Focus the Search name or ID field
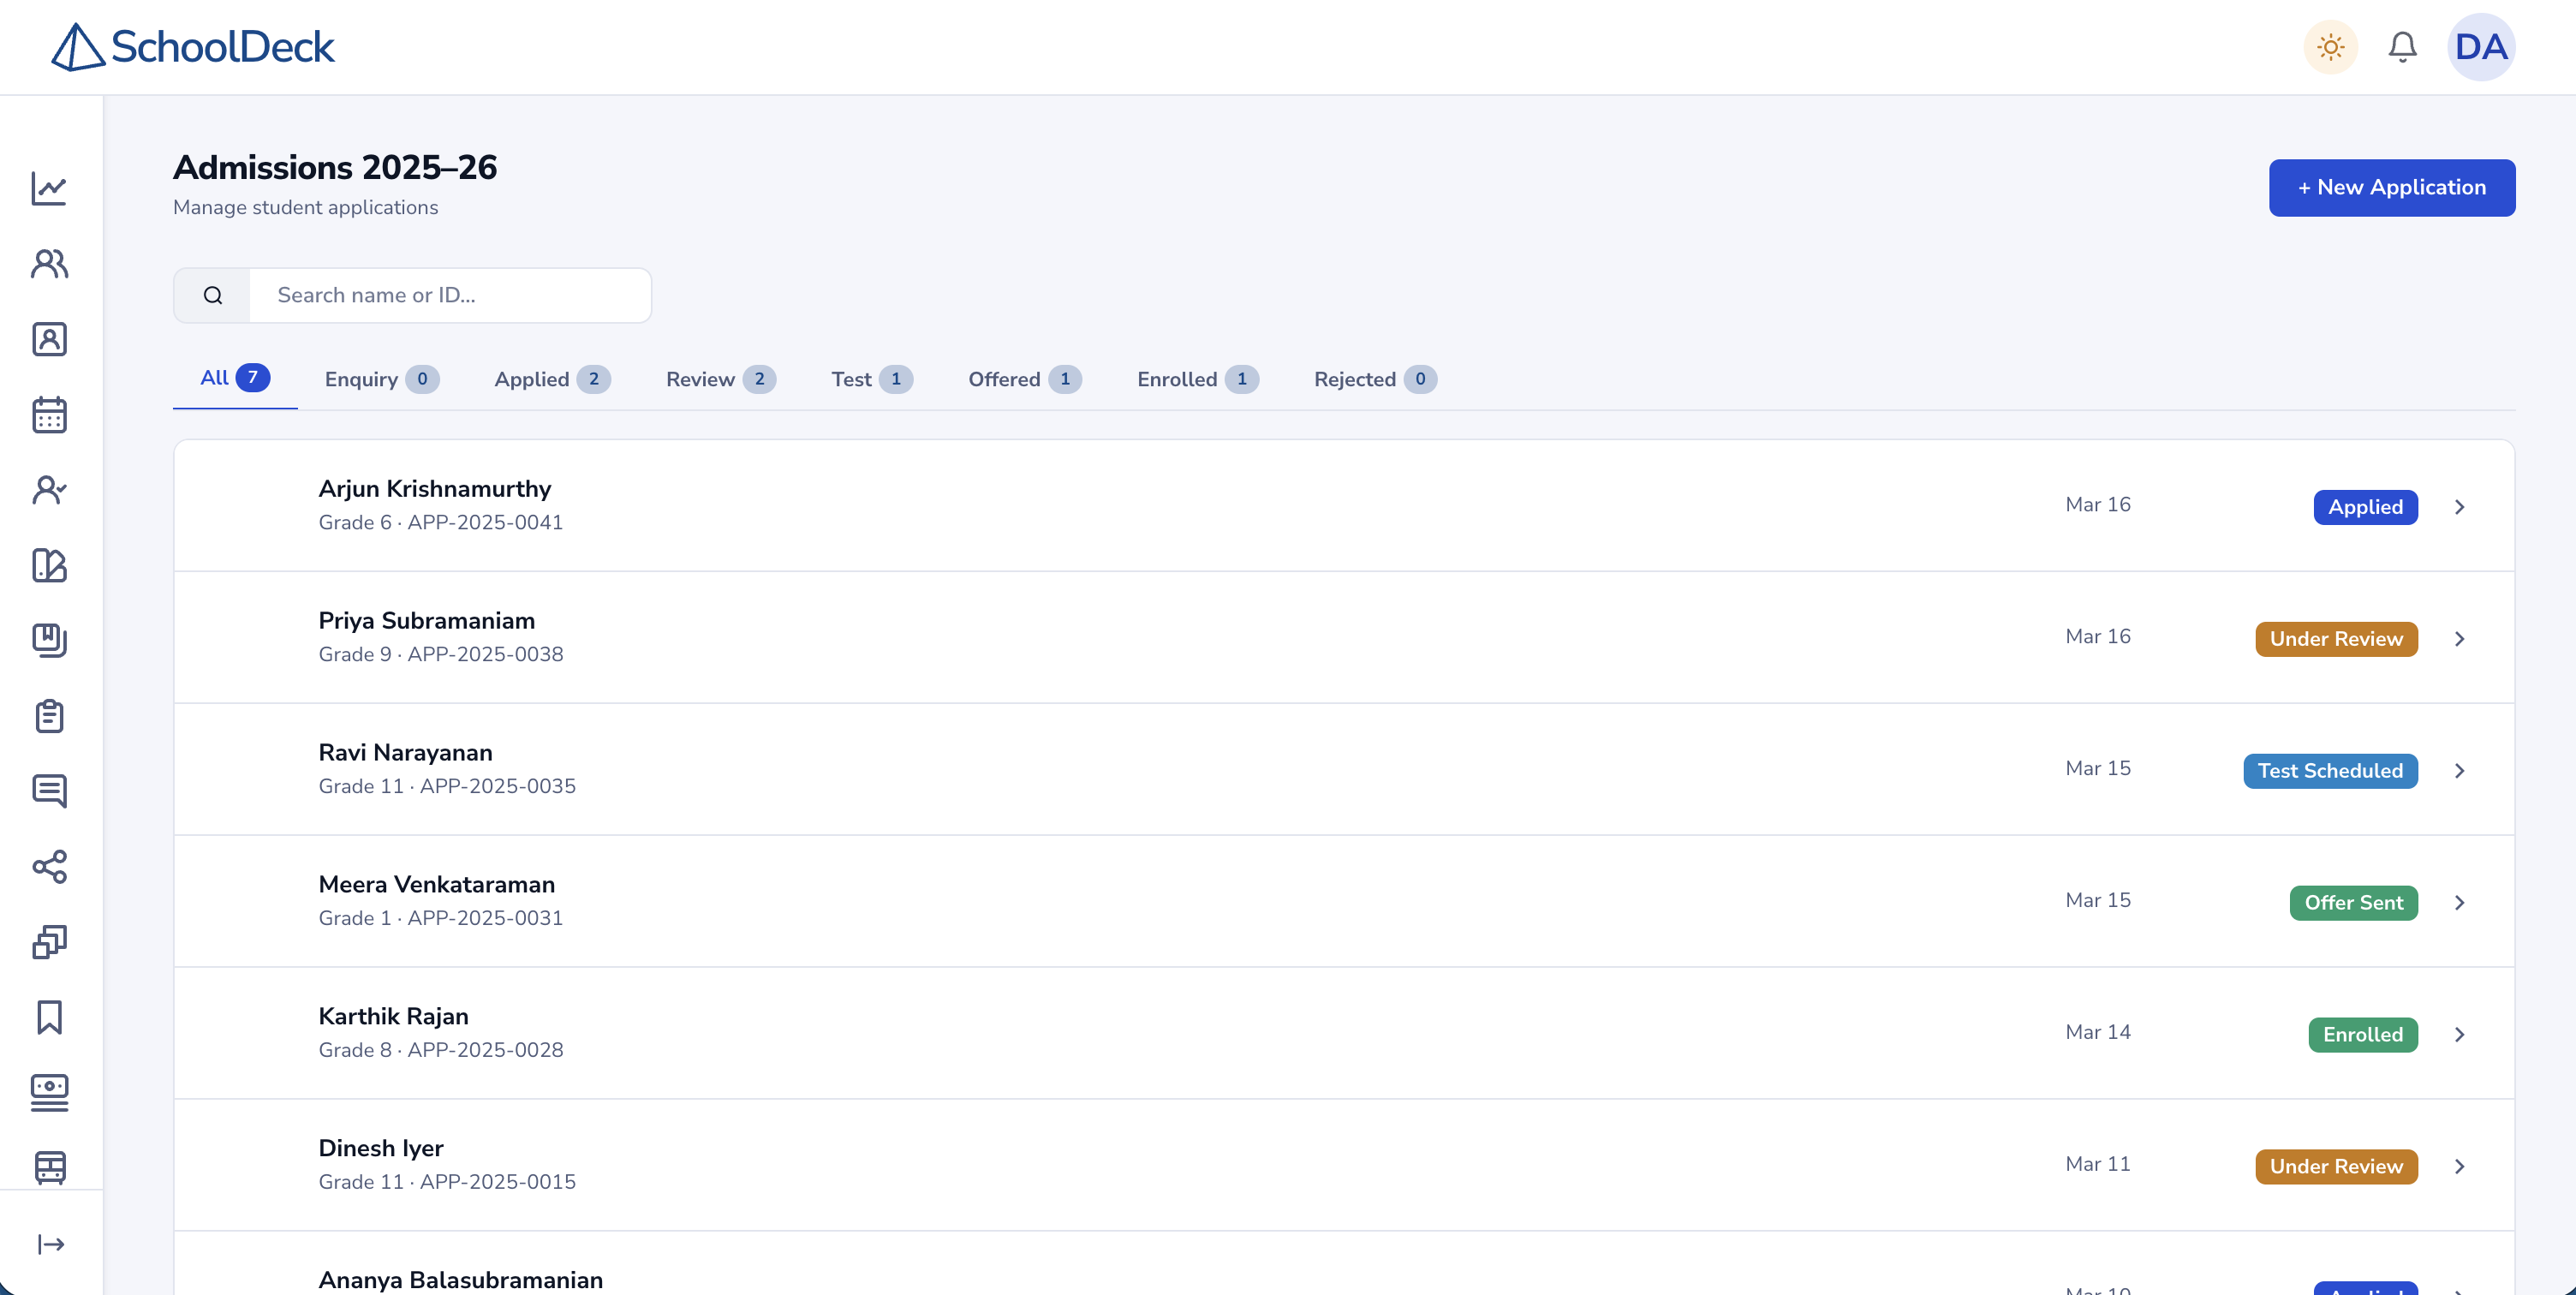Image resolution: width=2576 pixels, height=1295 pixels. 449,295
